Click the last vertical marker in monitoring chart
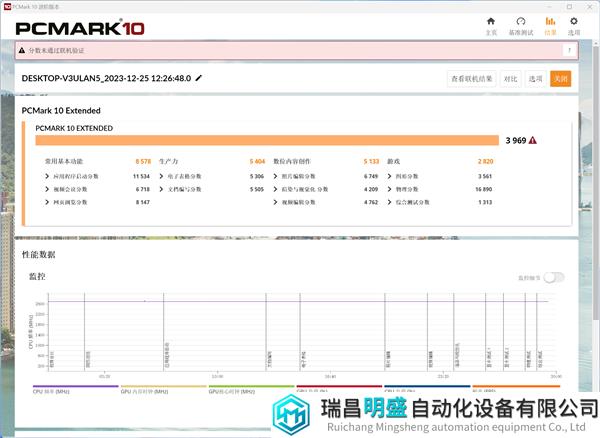 [x=537, y=332]
